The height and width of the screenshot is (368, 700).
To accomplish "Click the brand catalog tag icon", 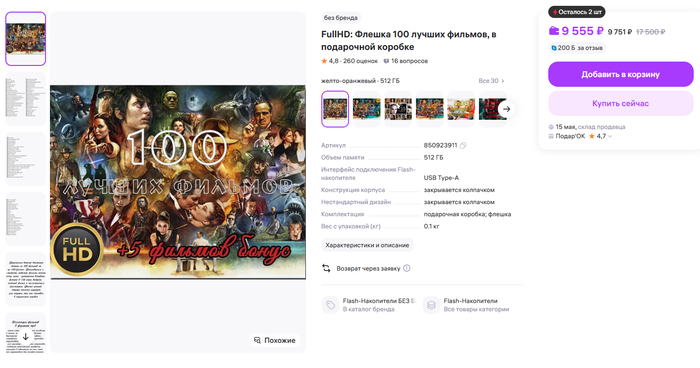I will (x=330, y=305).
